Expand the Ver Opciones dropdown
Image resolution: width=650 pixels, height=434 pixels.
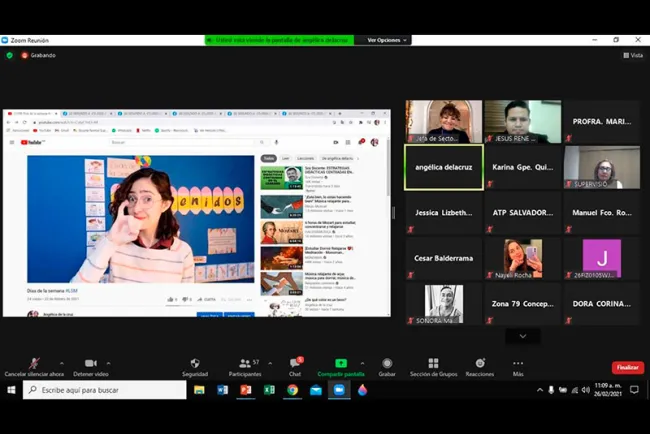click(387, 40)
